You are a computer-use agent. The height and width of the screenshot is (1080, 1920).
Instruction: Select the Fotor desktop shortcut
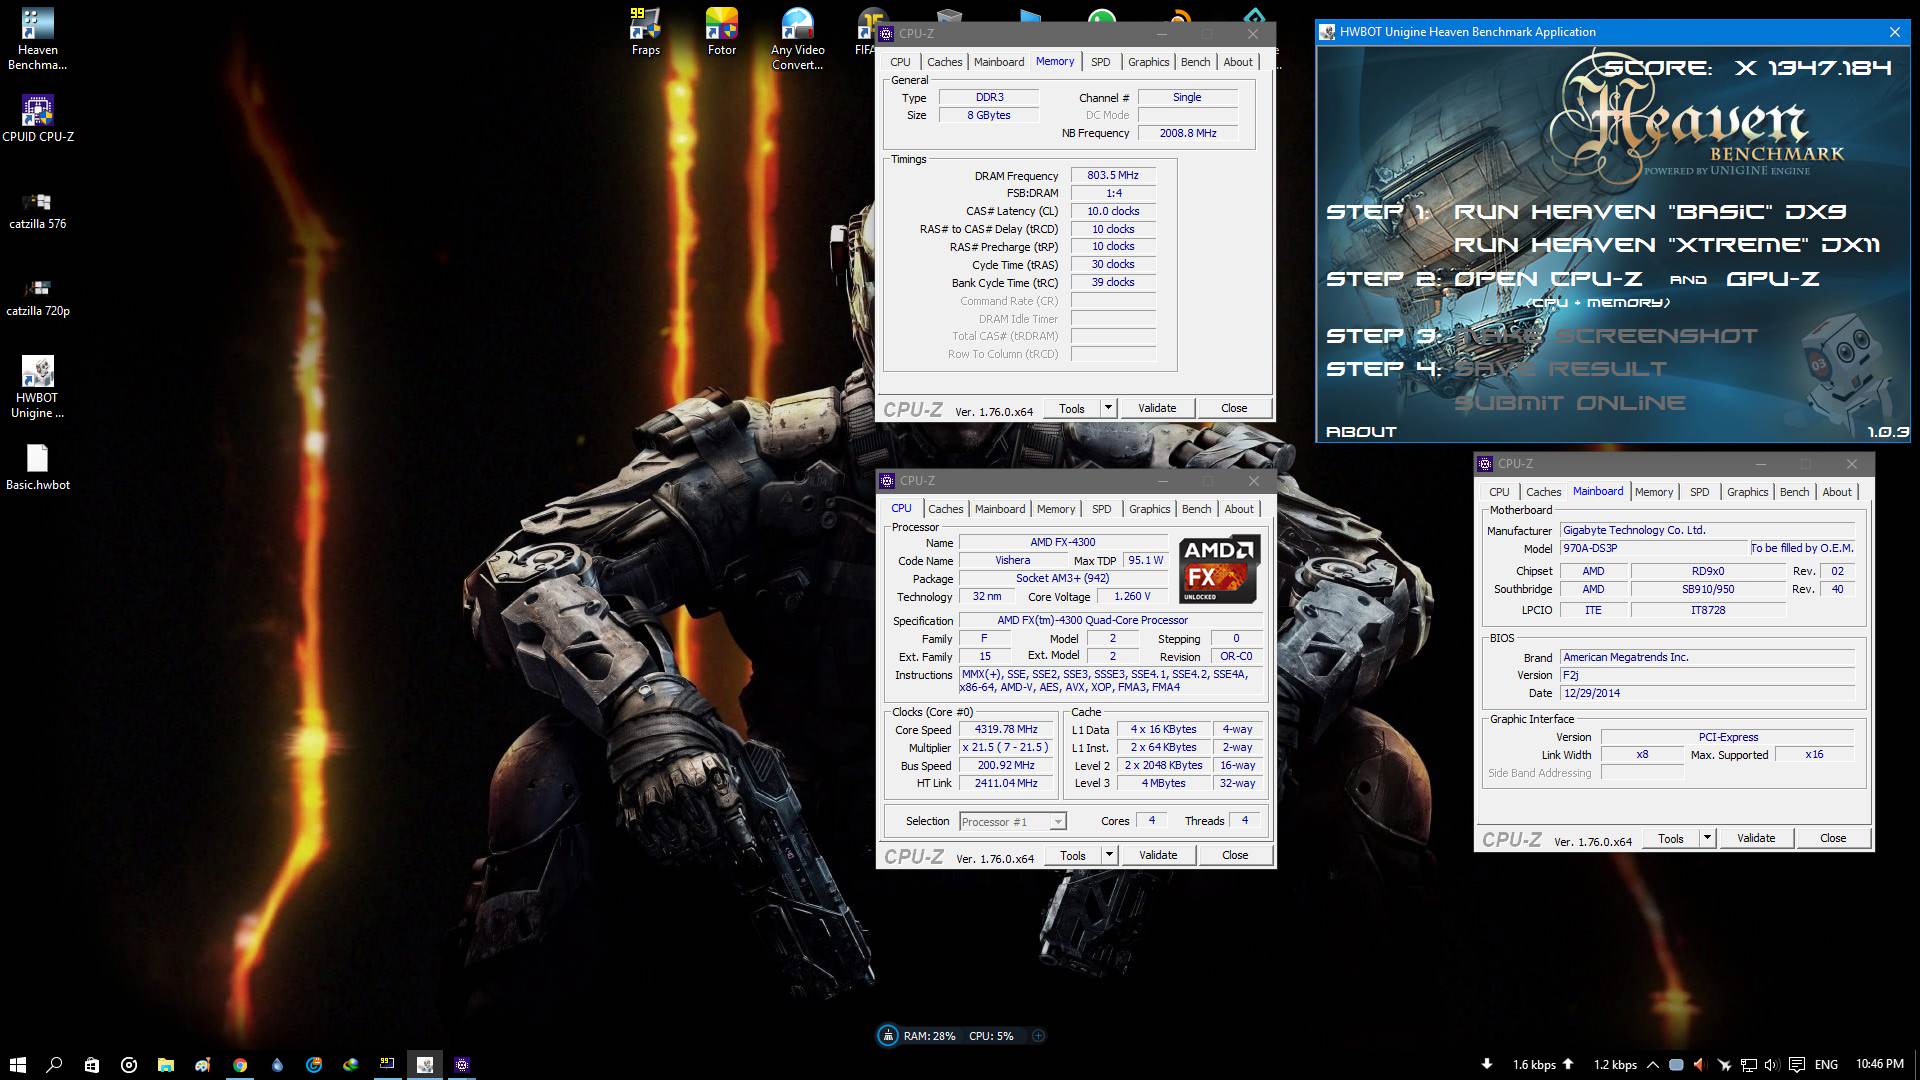coord(721,32)
